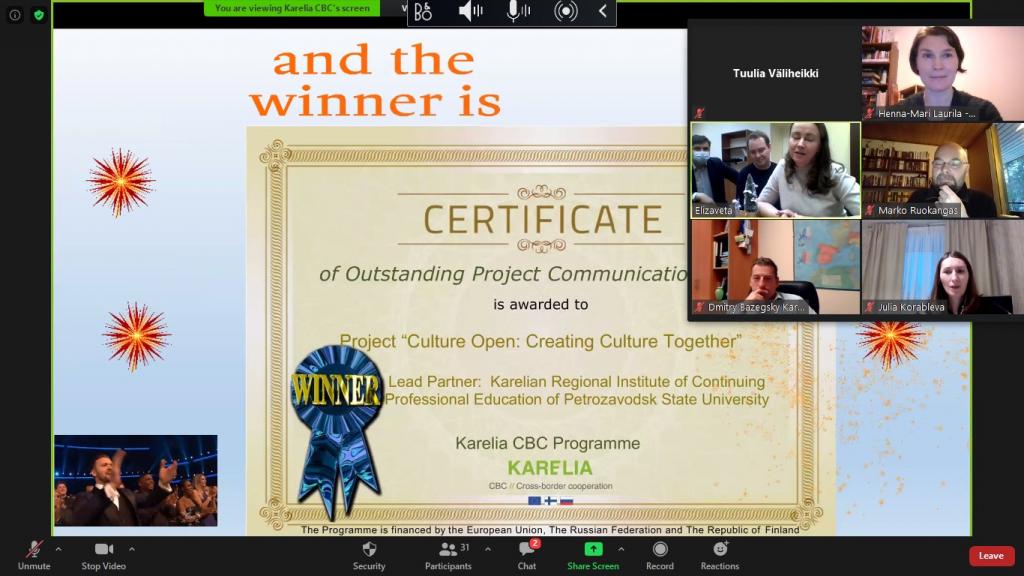Open Chat with 2 unread messages
Image resolution: width=1024 pixels, height=576 pixels.
527,556
